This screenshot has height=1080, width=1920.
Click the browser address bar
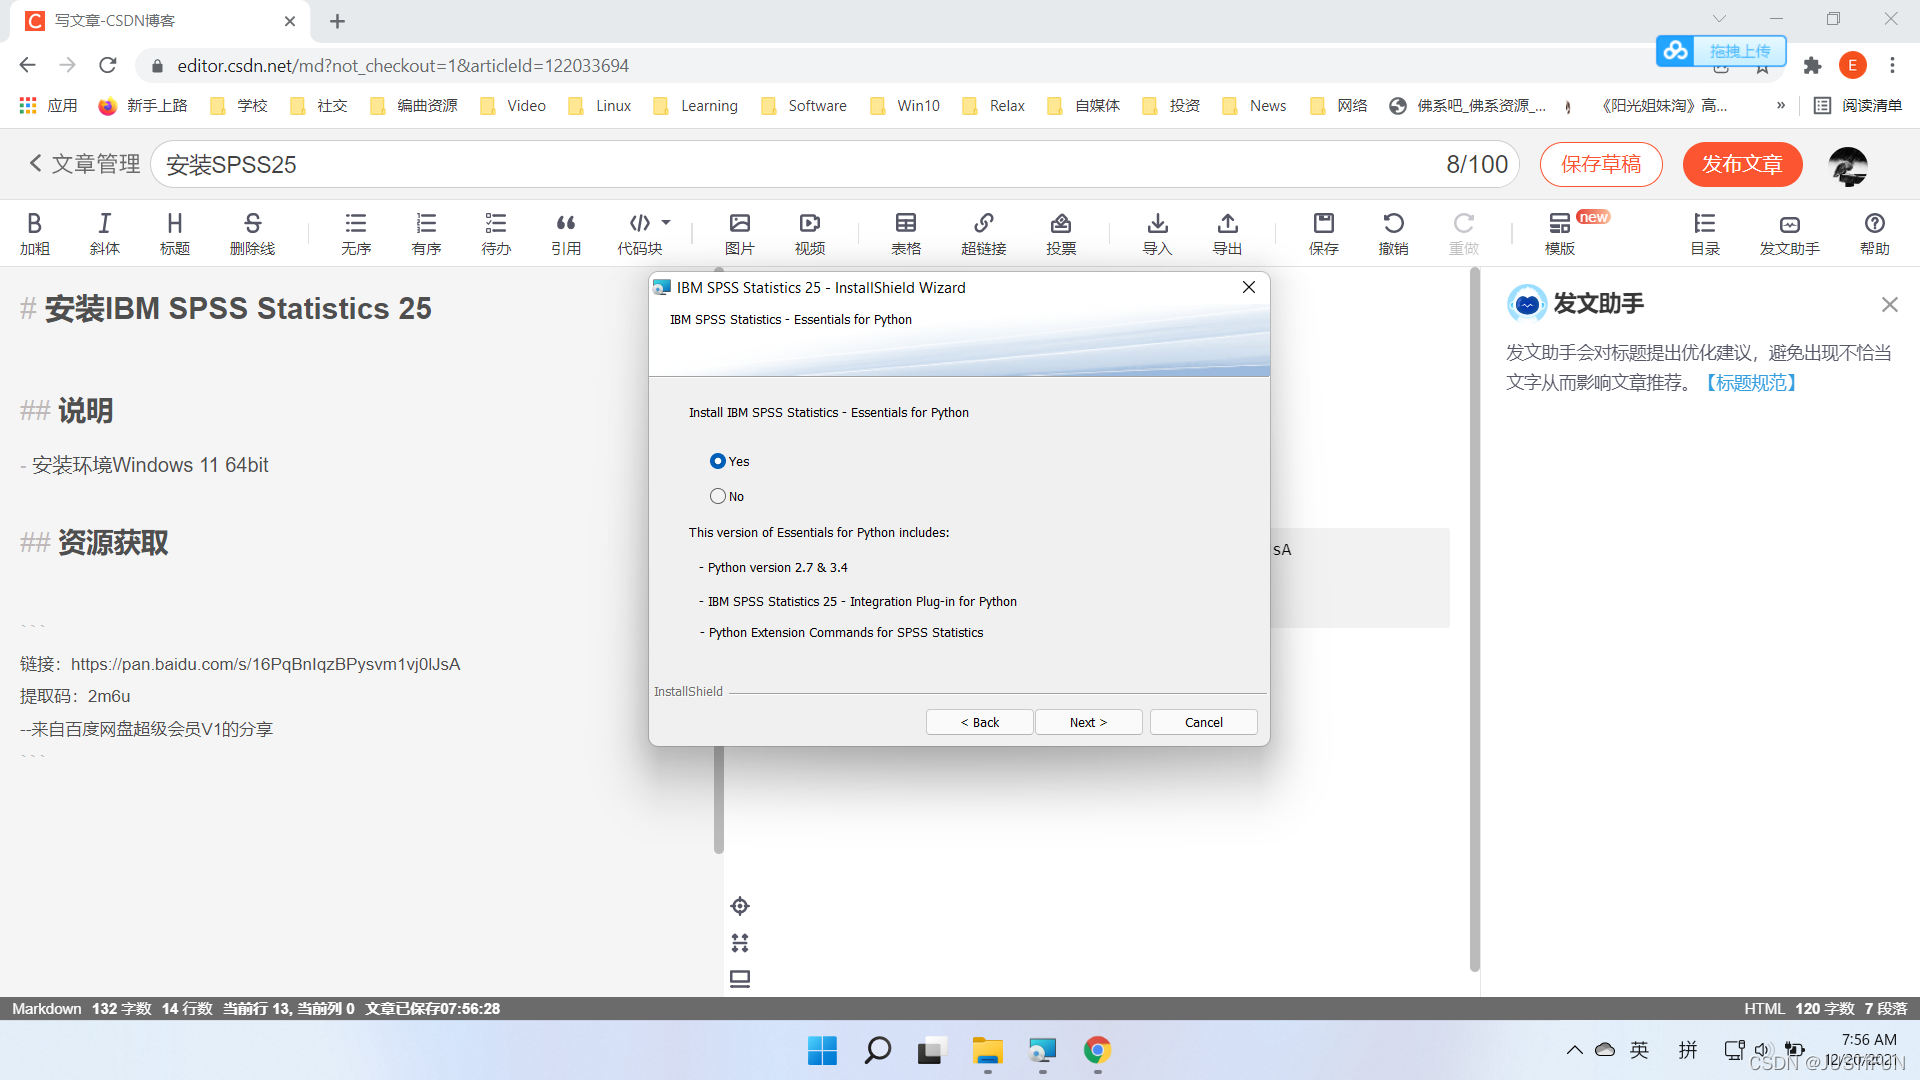point(900,66)
